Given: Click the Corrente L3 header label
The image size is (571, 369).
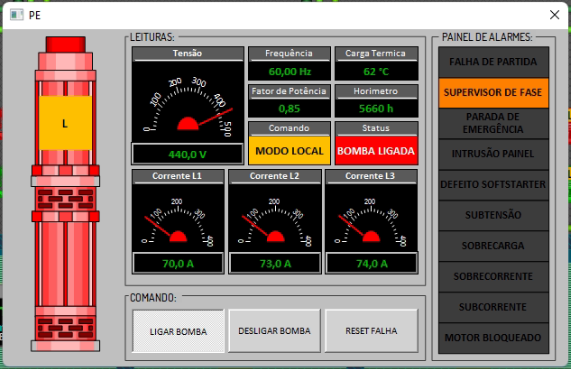Looking at the screenshot, I should (371, 176).
